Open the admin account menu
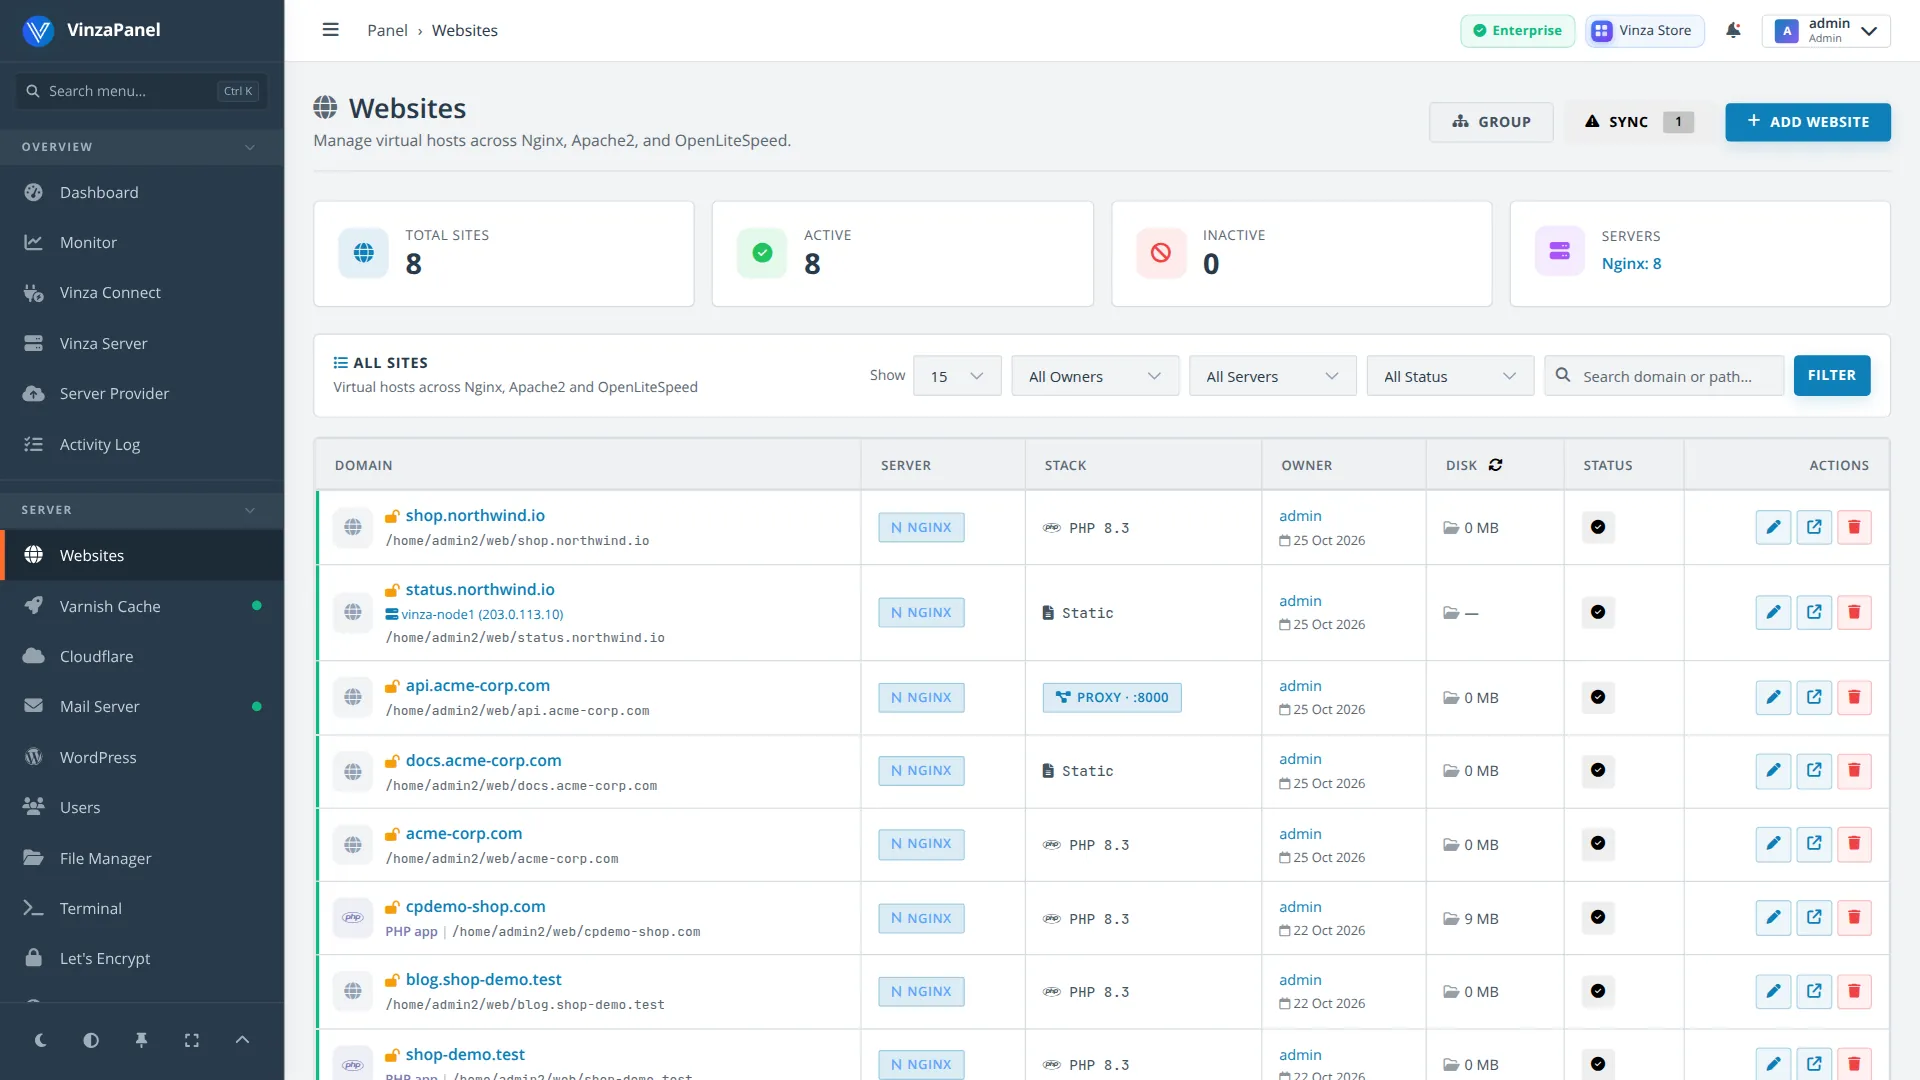This screenshot has width=1920, height=1080. pos(1826,30)
